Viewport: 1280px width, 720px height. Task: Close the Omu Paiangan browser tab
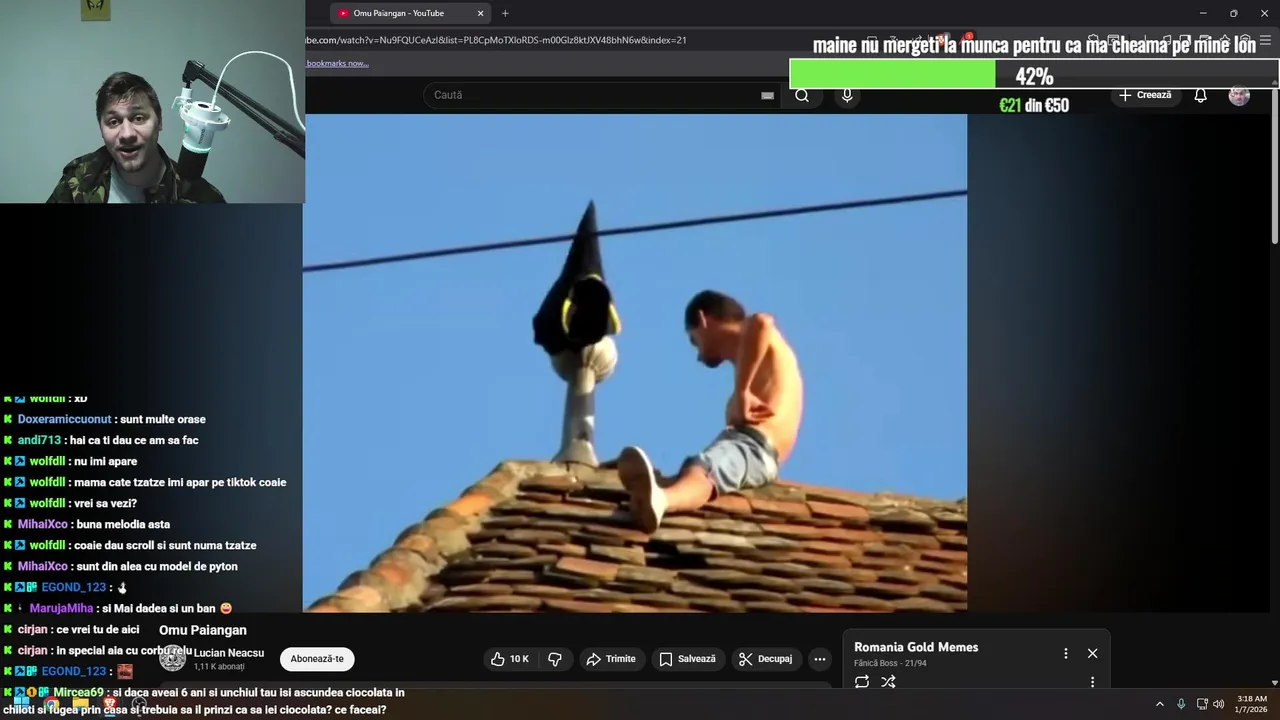[x=480, y=13]
